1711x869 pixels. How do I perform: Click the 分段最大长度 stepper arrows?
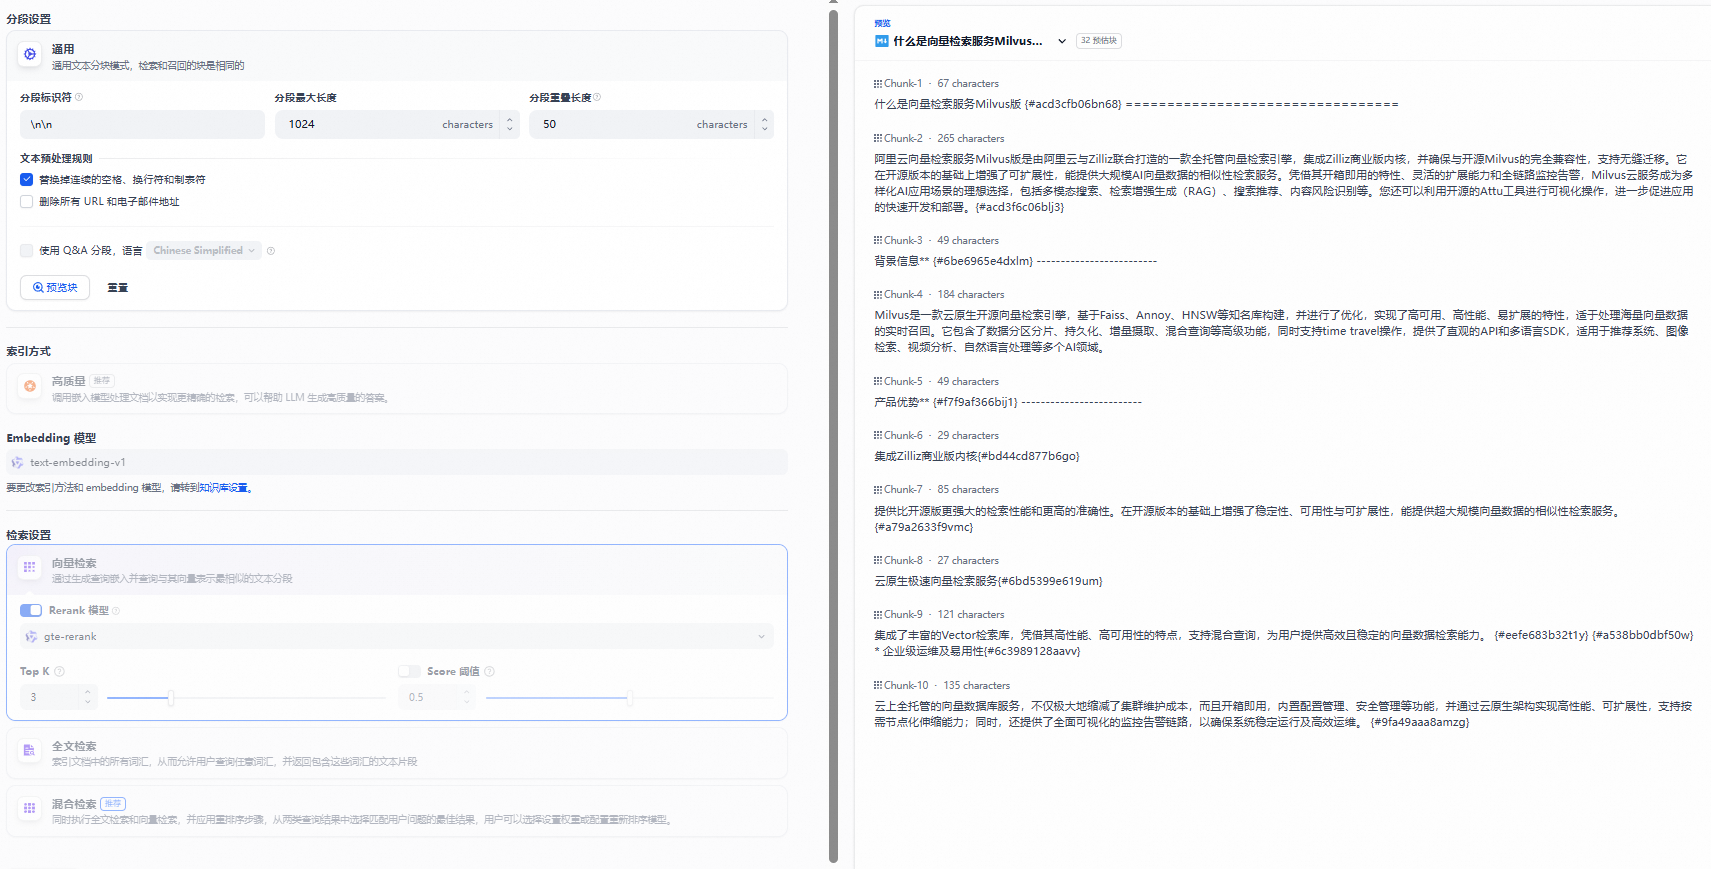click(x=510, y=125)
